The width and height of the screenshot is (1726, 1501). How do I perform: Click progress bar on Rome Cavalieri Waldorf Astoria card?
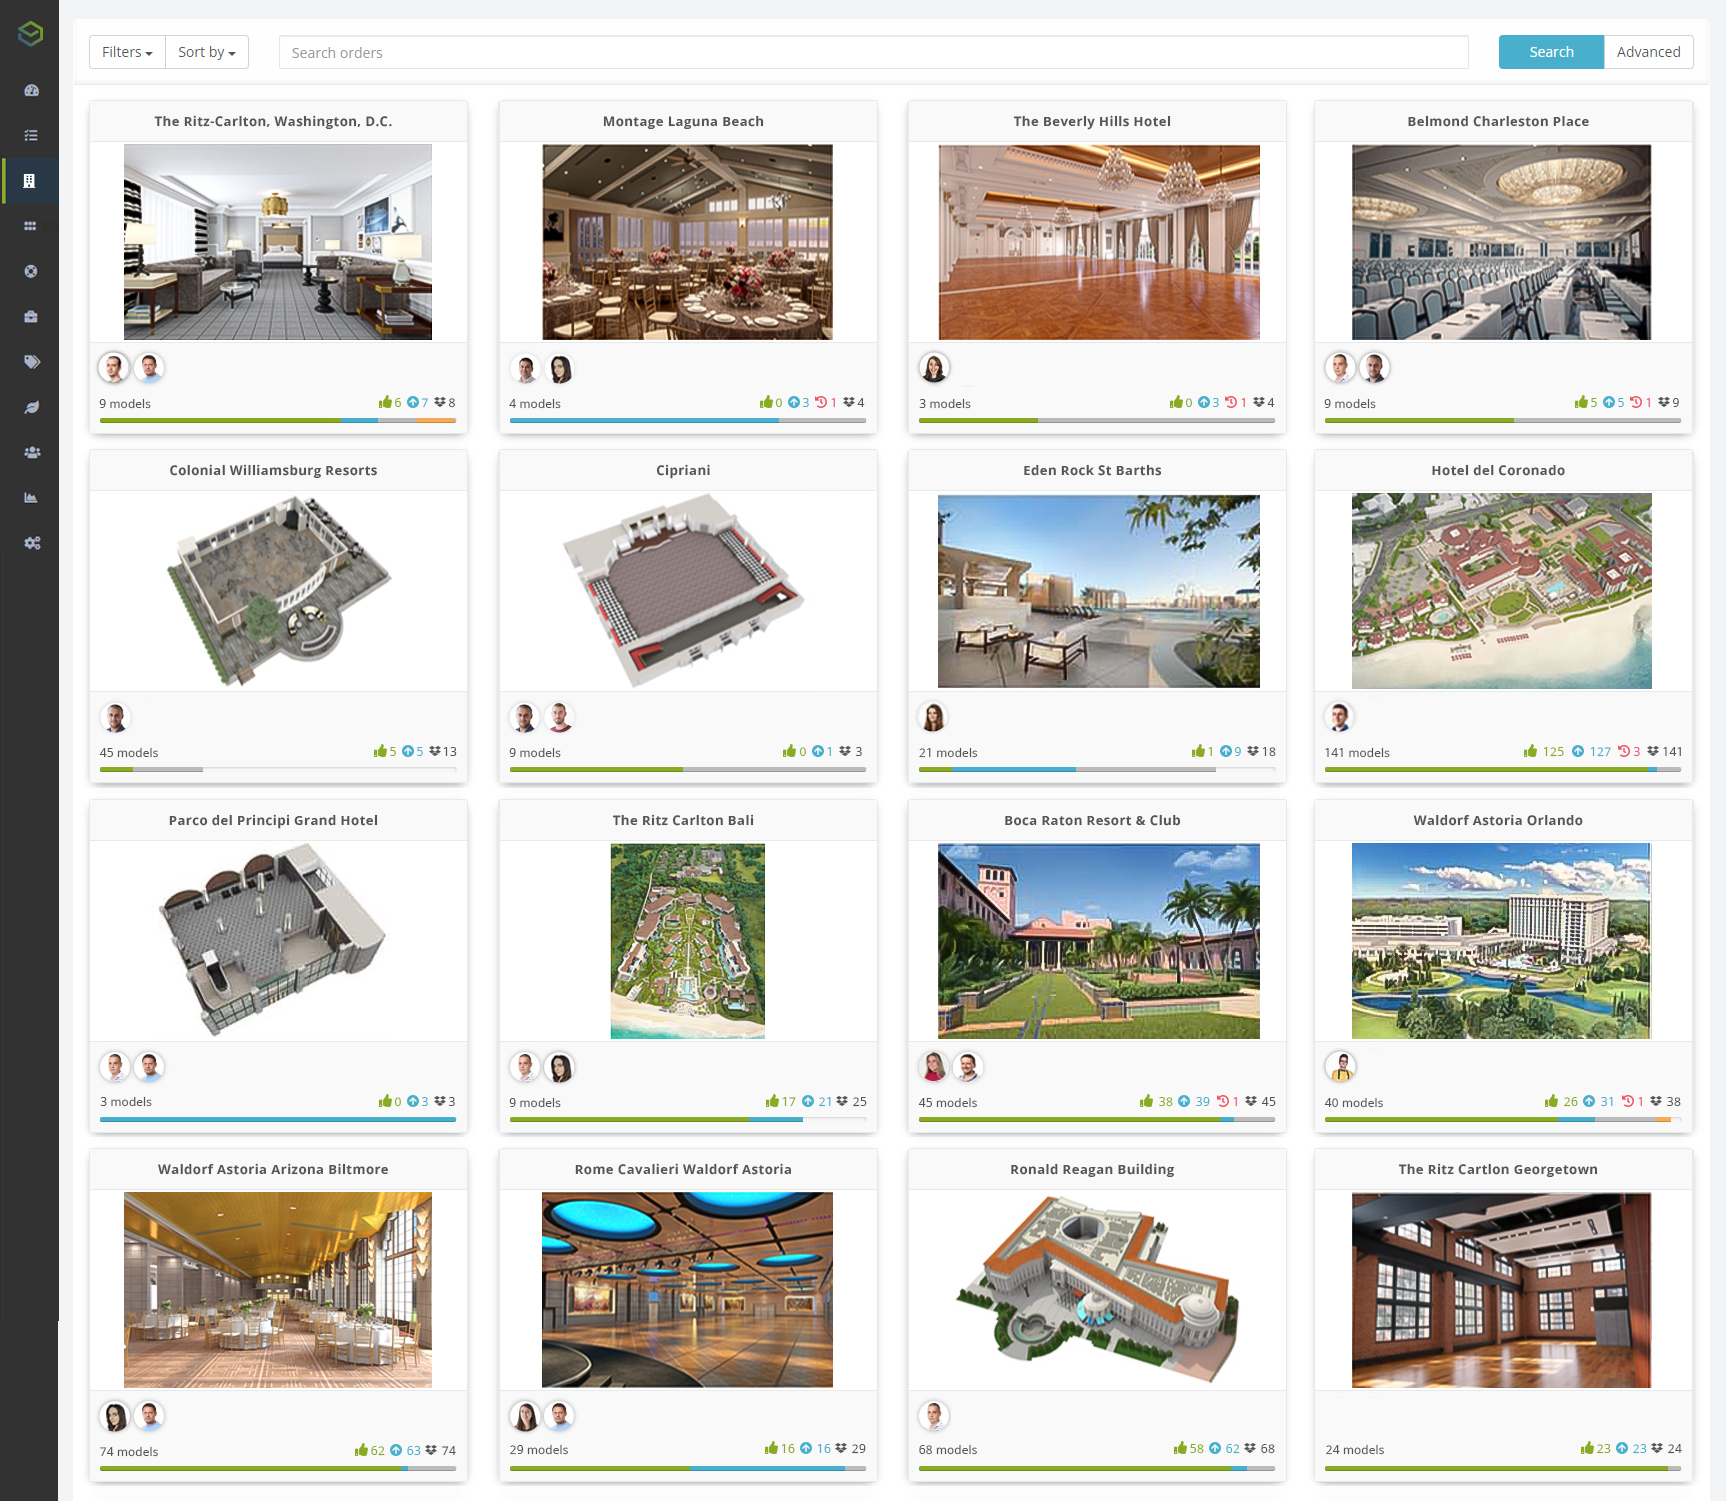pos(688,1468)
